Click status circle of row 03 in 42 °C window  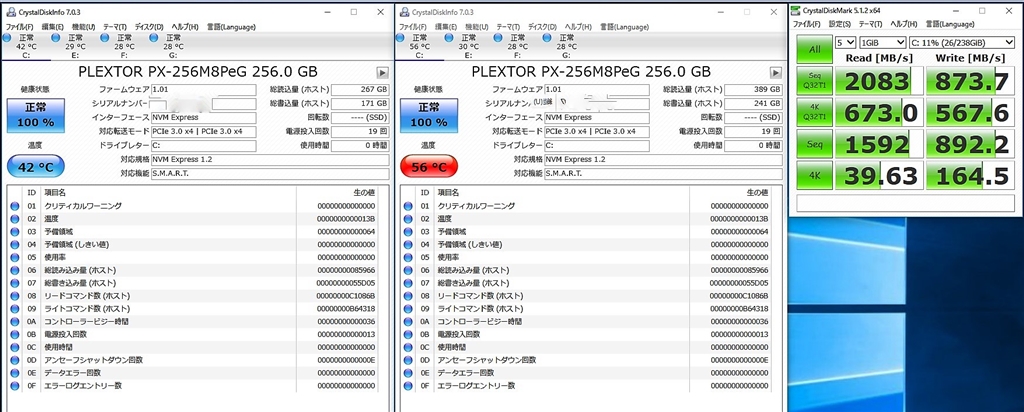click(x=15, y=232)
